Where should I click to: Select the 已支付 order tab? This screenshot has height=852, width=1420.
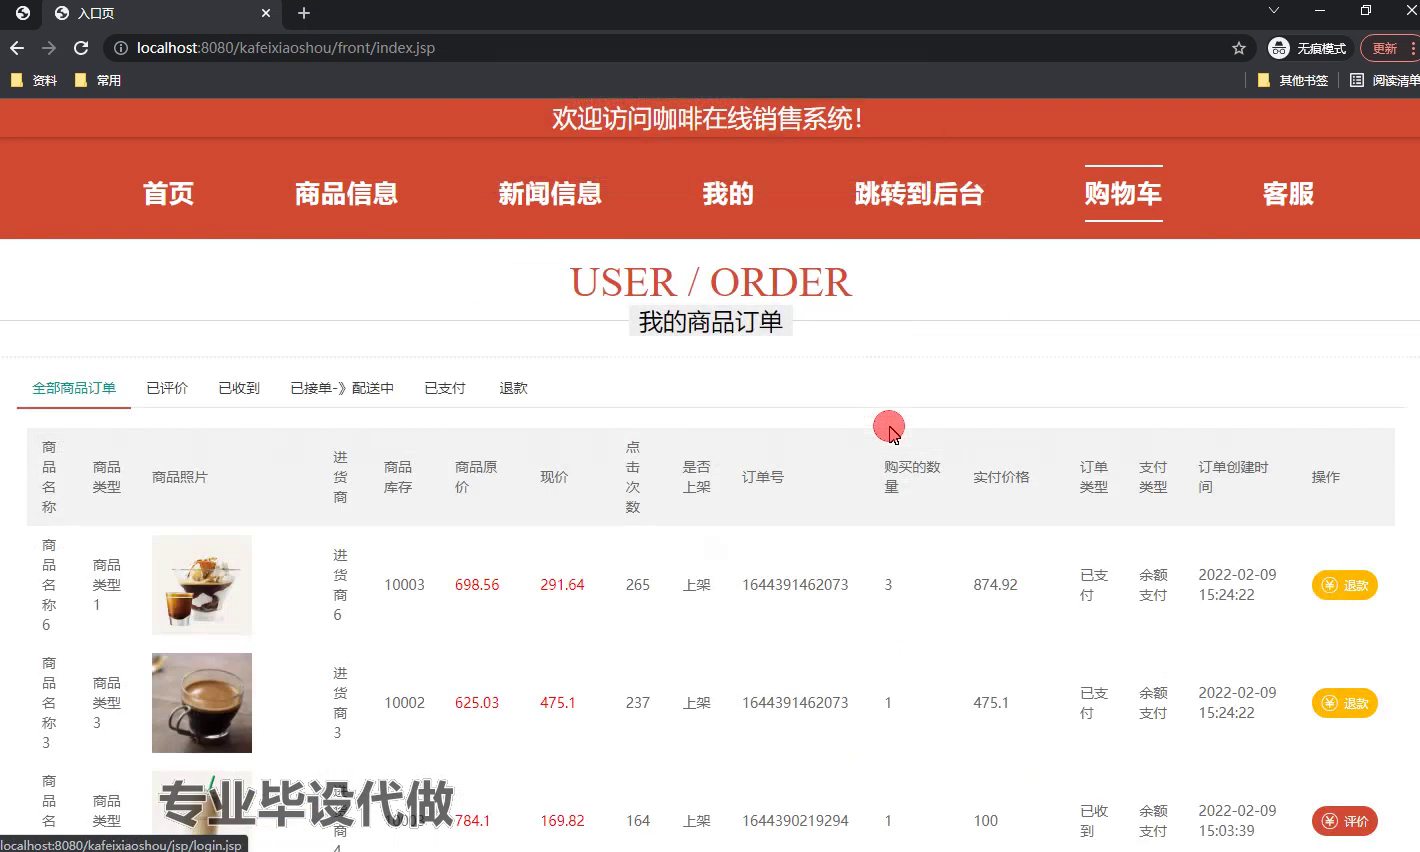click(445, 388)
